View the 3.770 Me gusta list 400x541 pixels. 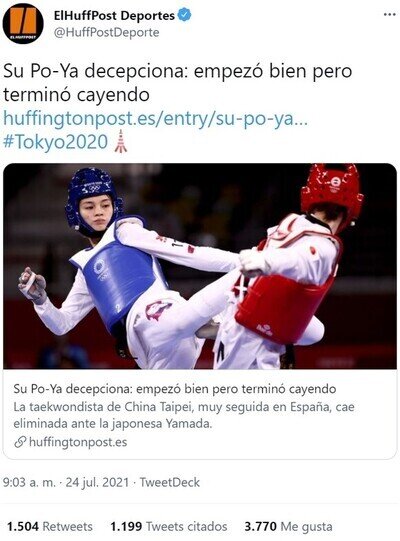(289, 527)
